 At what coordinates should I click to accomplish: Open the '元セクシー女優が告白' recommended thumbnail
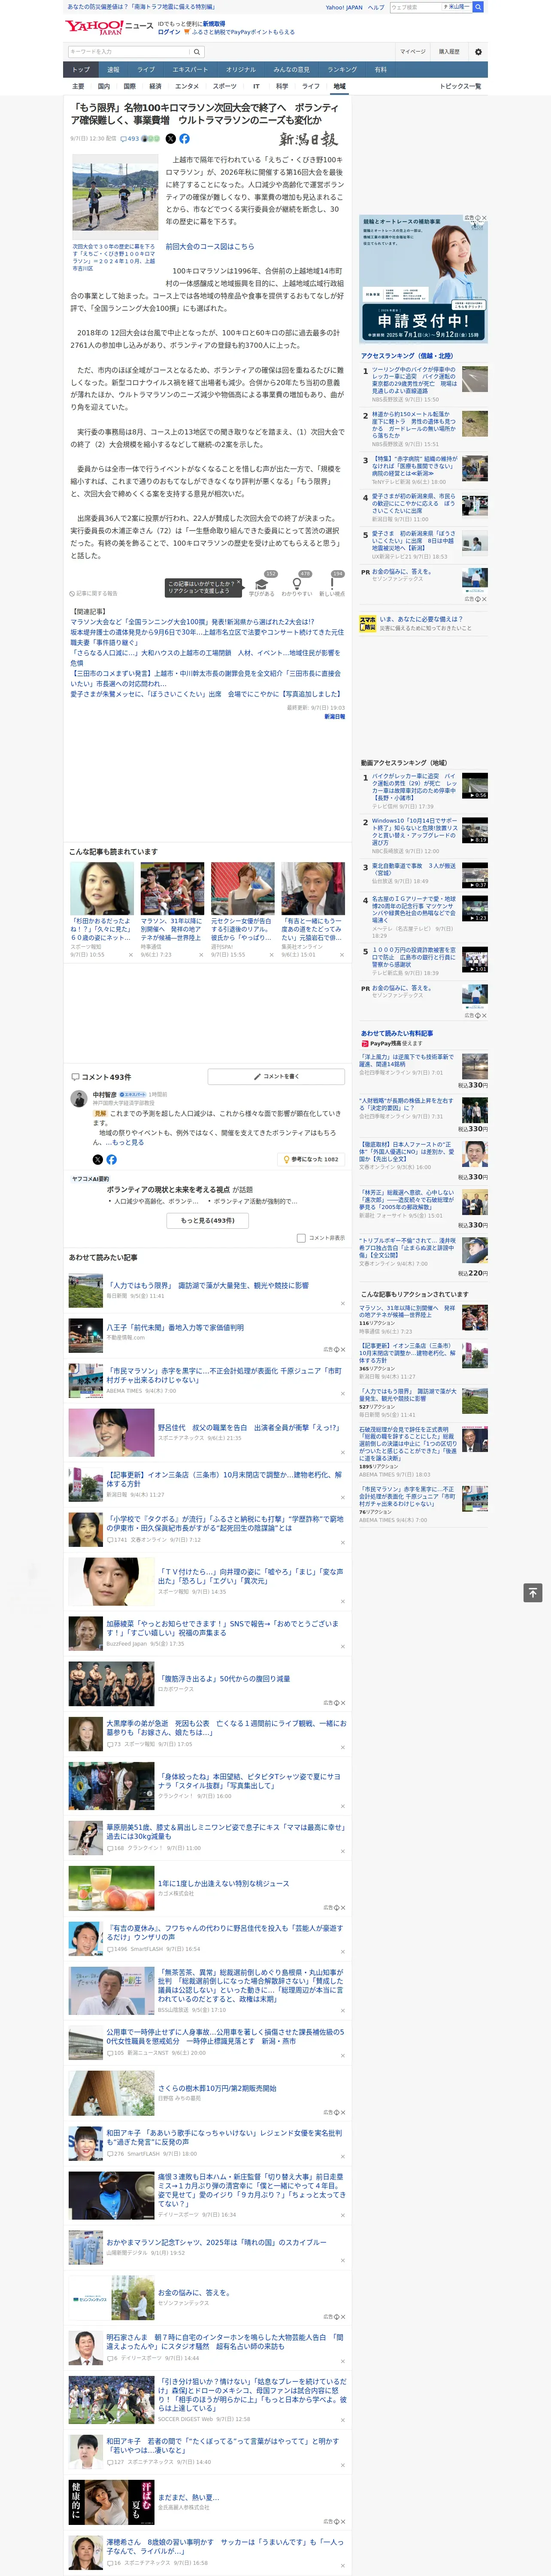point(242,888)
